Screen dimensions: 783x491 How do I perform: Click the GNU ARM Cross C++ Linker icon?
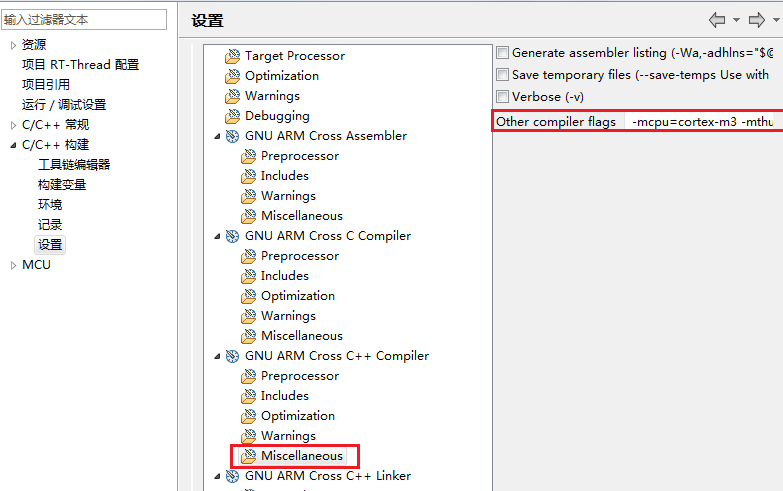pyautogui.click(x=233, y=476)
